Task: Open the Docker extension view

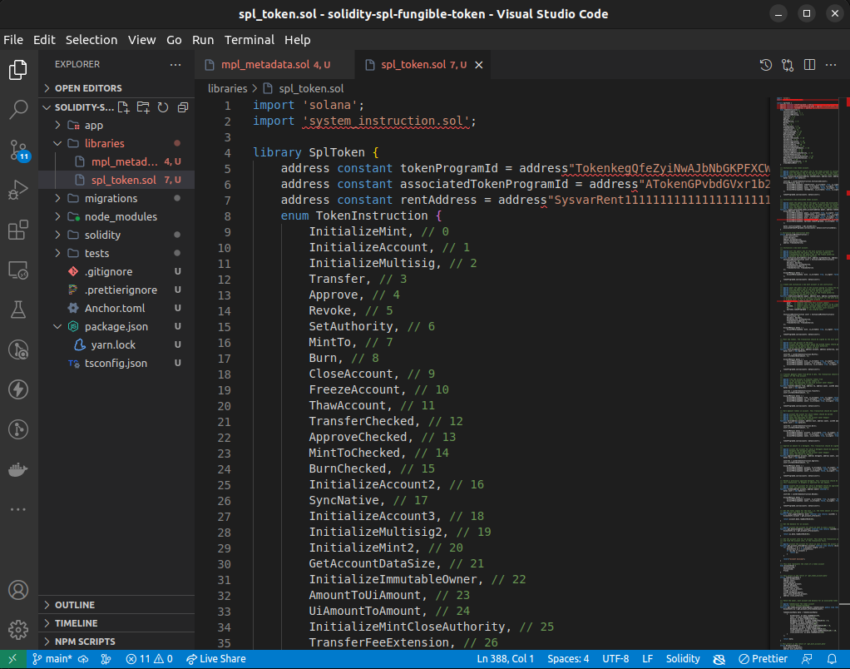Action: 18,470
